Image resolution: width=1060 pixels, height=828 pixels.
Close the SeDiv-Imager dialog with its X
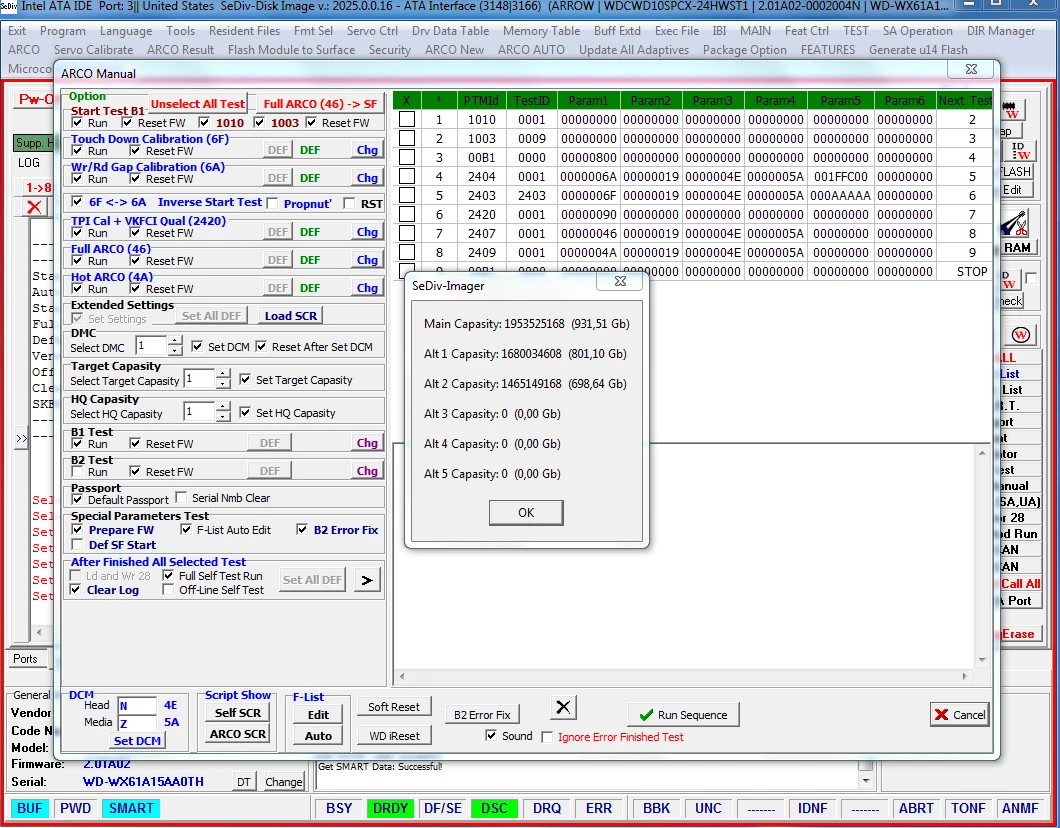pos(620,282)
